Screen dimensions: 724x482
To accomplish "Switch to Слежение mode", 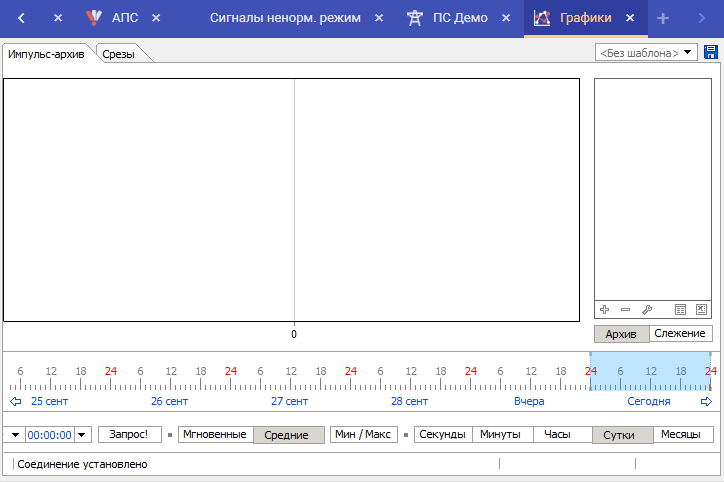I will tap(681, 334).
